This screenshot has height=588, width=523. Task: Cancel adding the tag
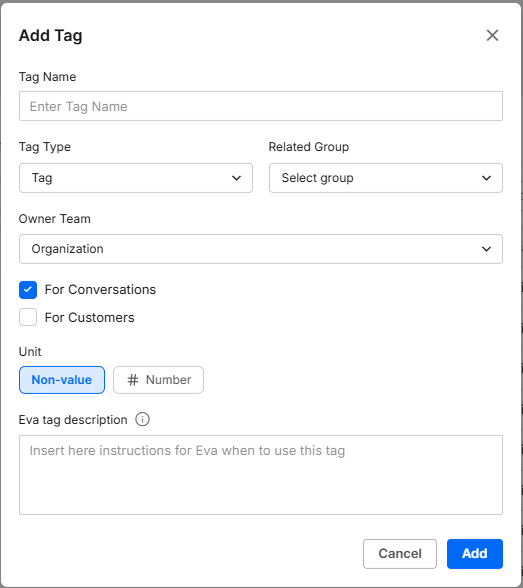click(x=400, y=554)
